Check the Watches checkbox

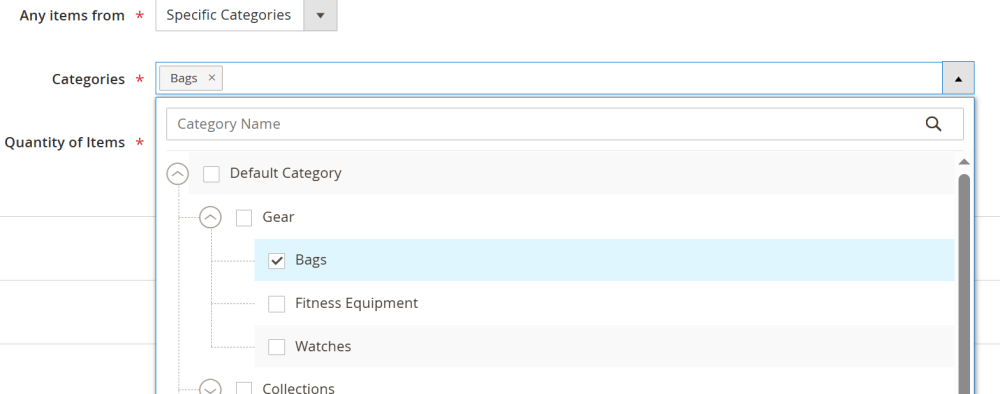[x=276, y=347]
